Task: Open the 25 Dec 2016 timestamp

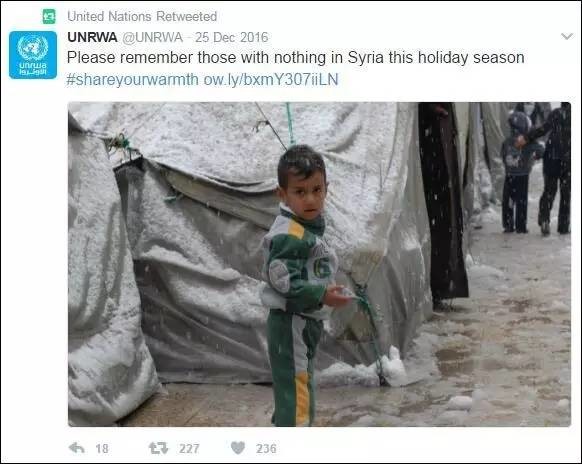Action: coord(232,37)
